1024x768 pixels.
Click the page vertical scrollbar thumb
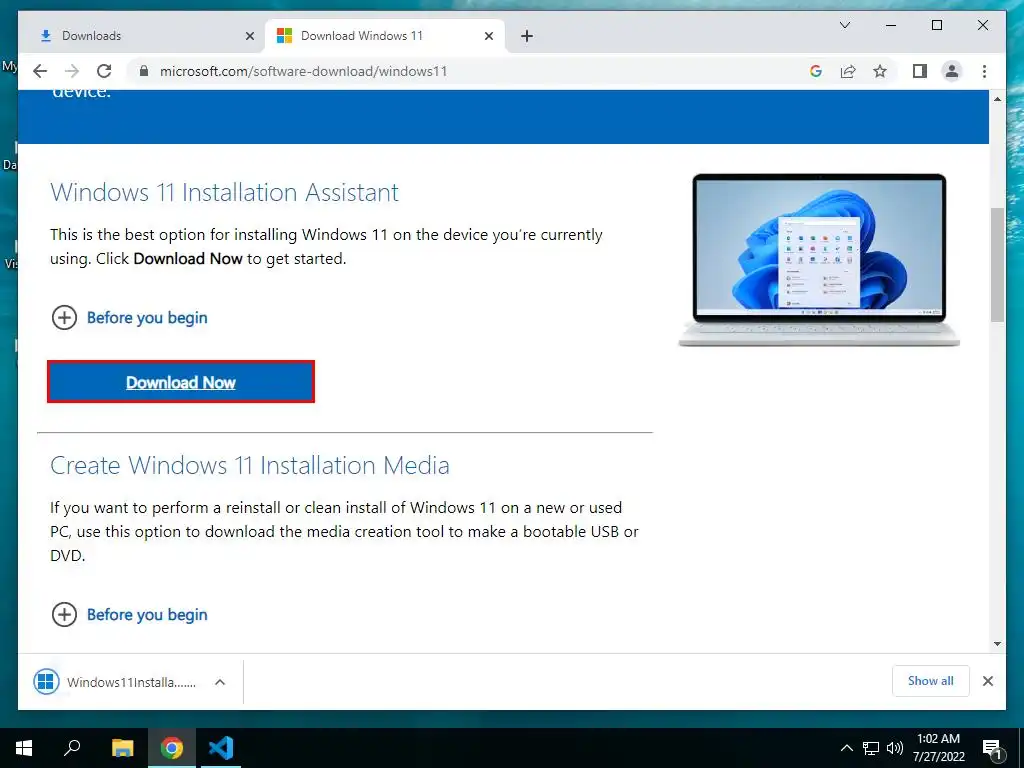click(x=997, y=264)
